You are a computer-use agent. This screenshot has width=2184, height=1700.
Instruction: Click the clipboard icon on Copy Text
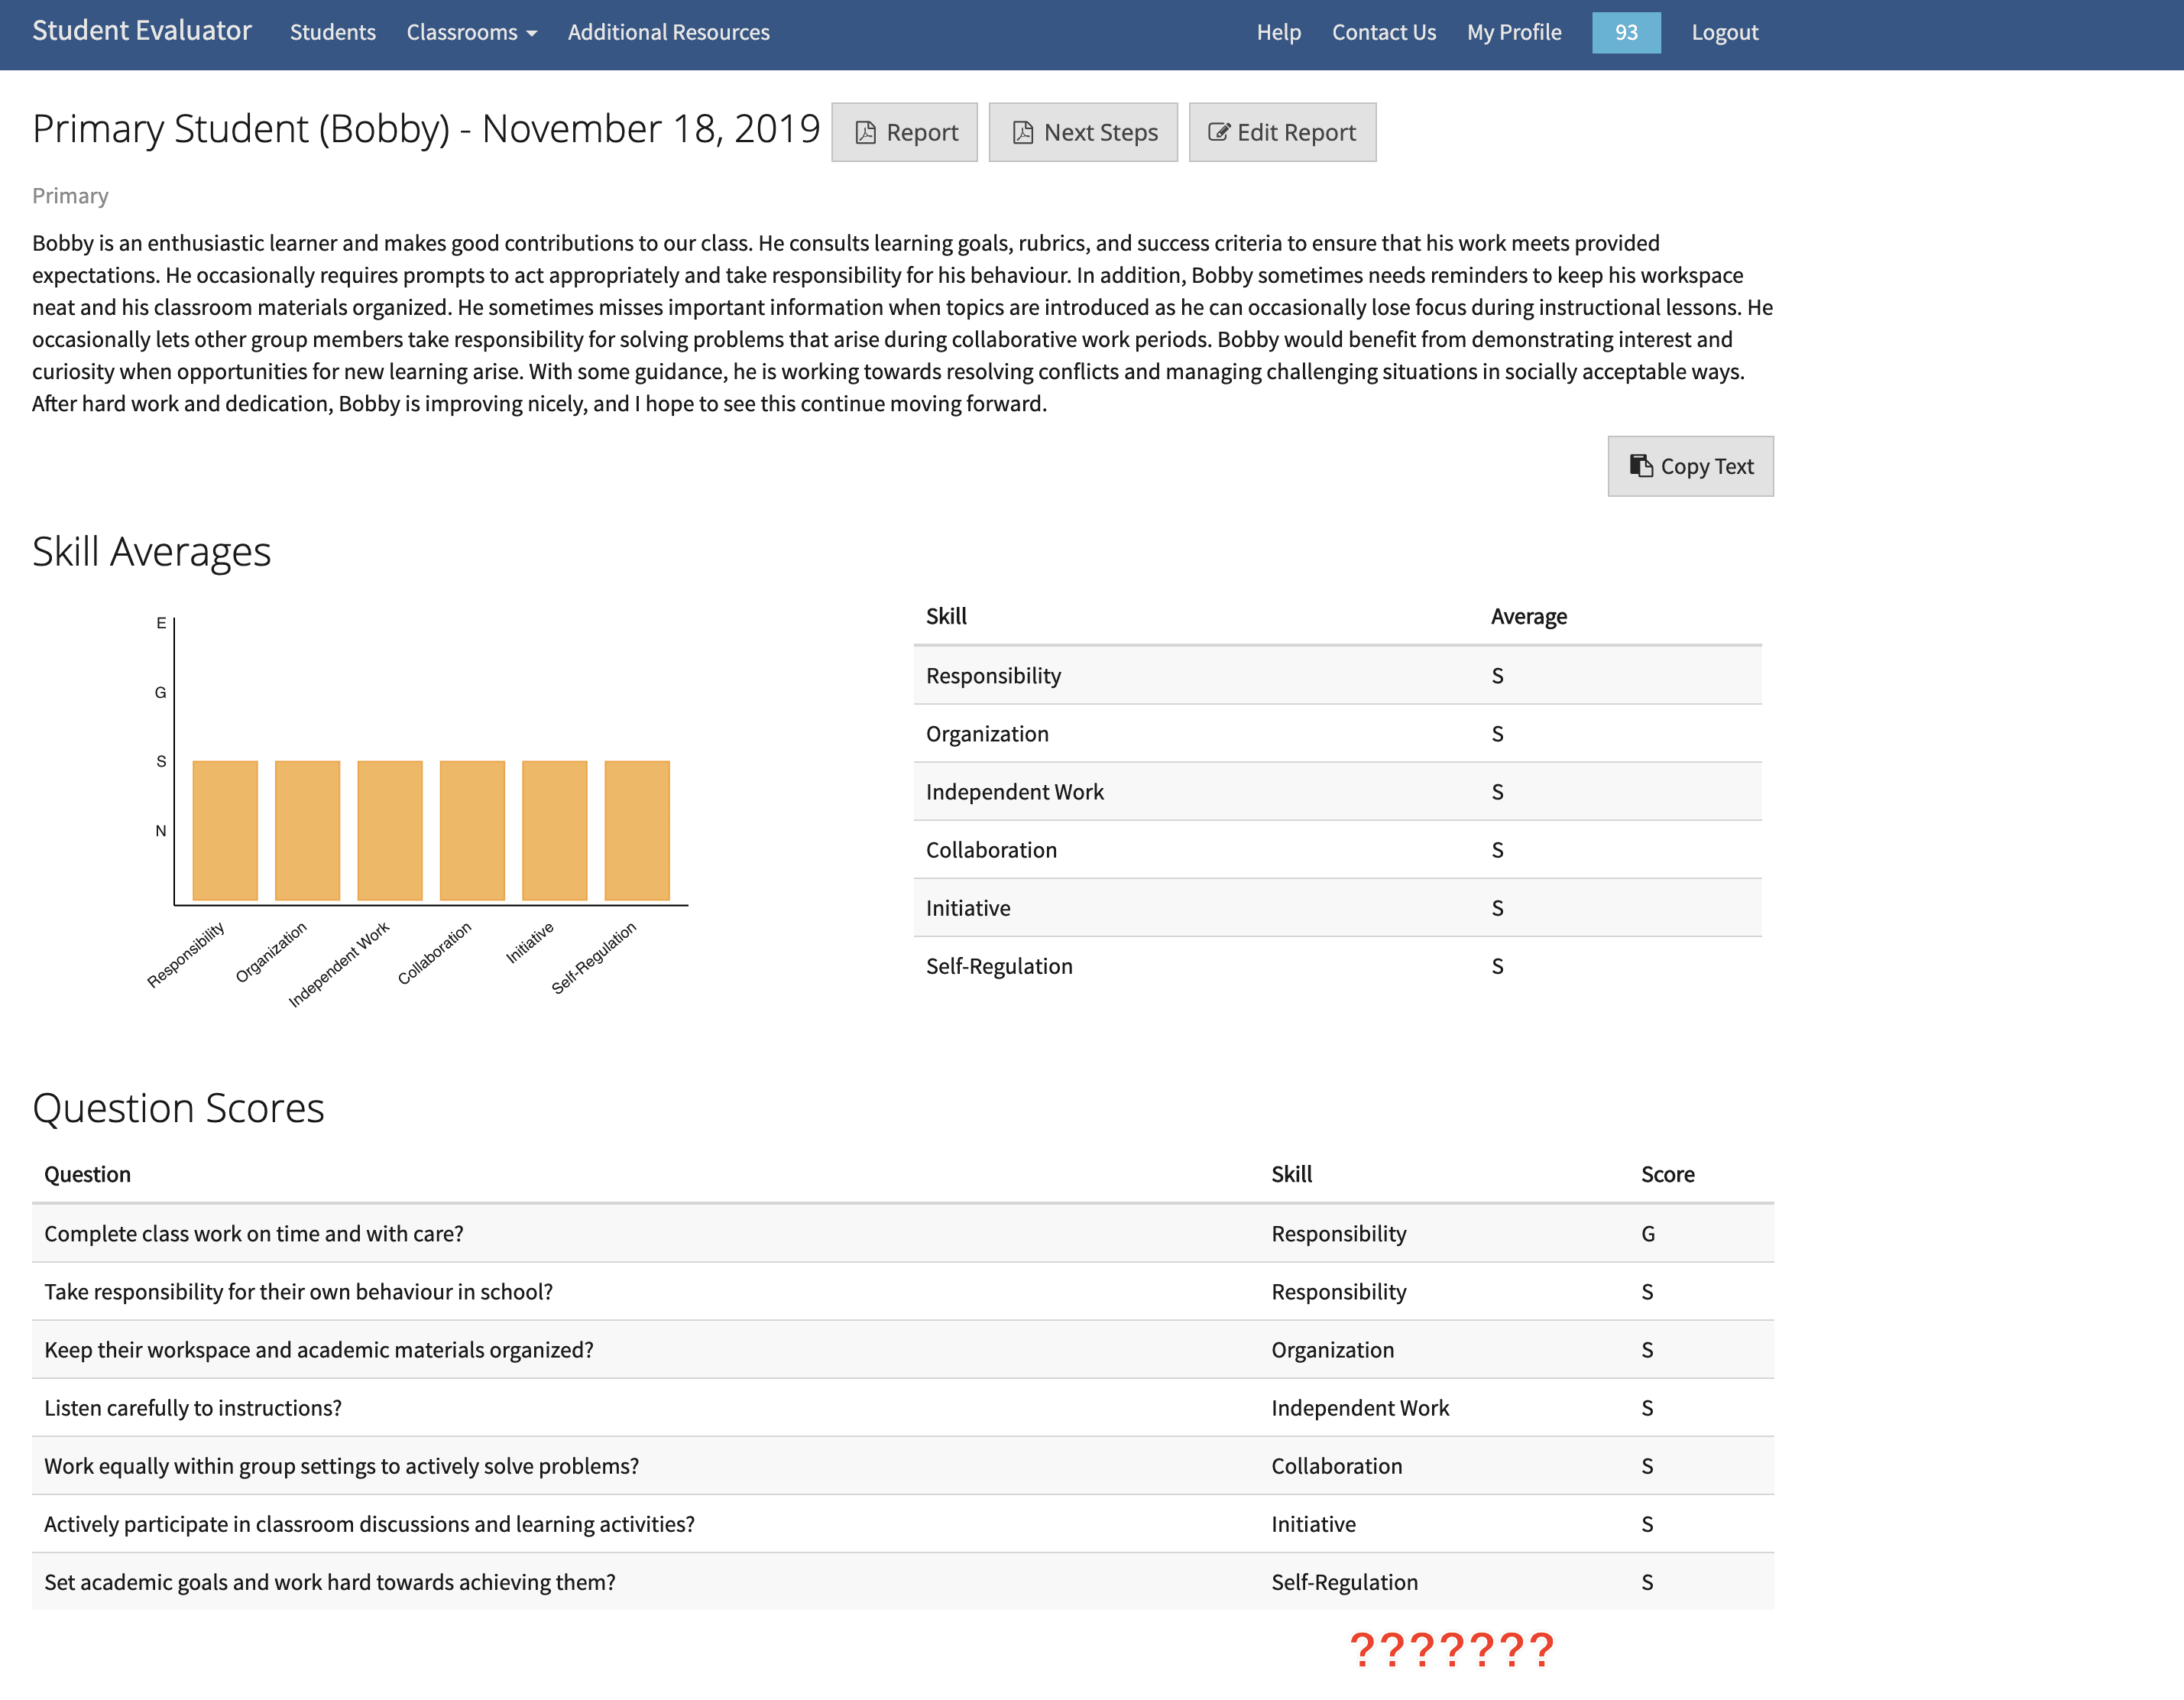click(1641, 466)
